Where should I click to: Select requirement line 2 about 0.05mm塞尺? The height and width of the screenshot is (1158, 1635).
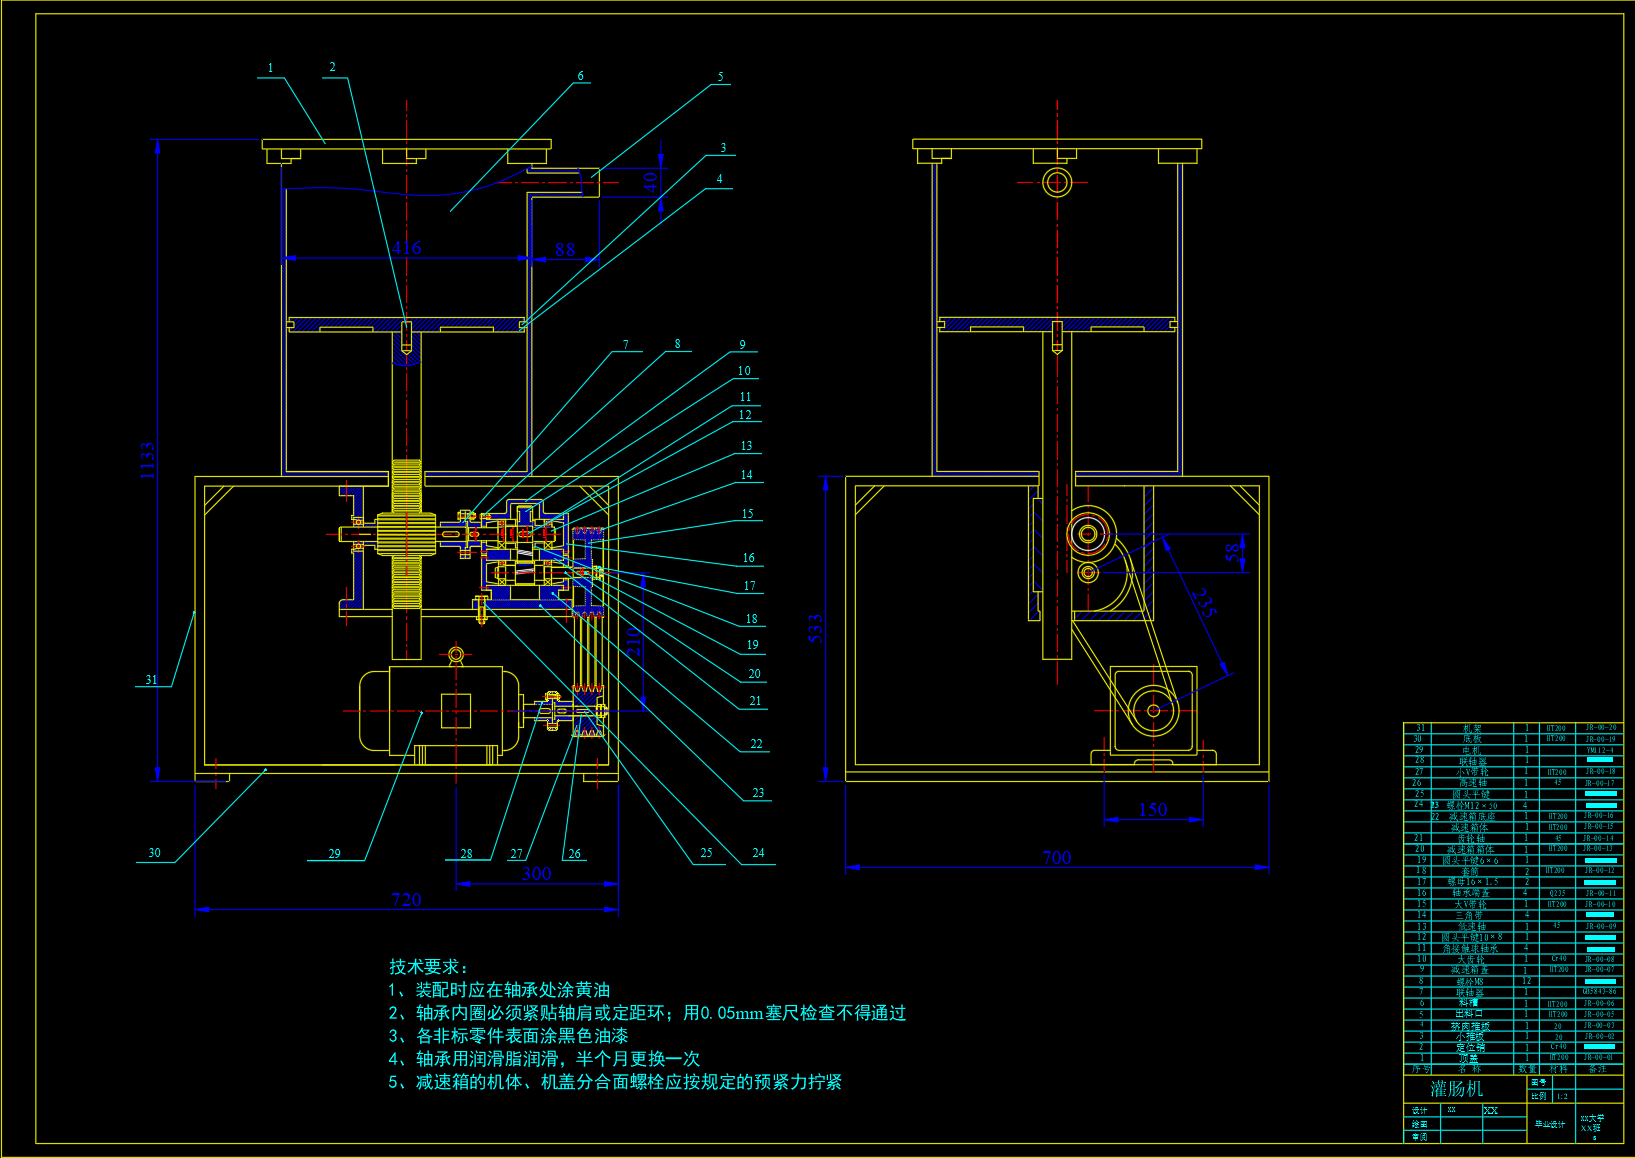[647, 1013]
